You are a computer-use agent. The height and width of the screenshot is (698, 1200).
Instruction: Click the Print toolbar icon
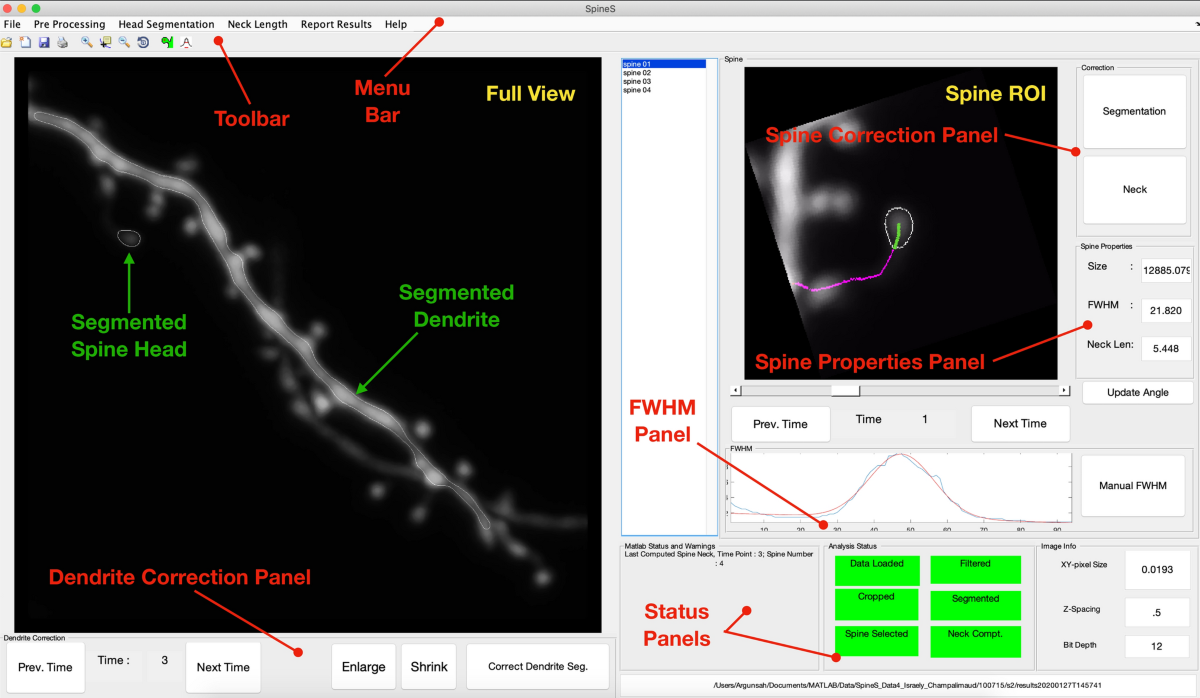point(62,43)
